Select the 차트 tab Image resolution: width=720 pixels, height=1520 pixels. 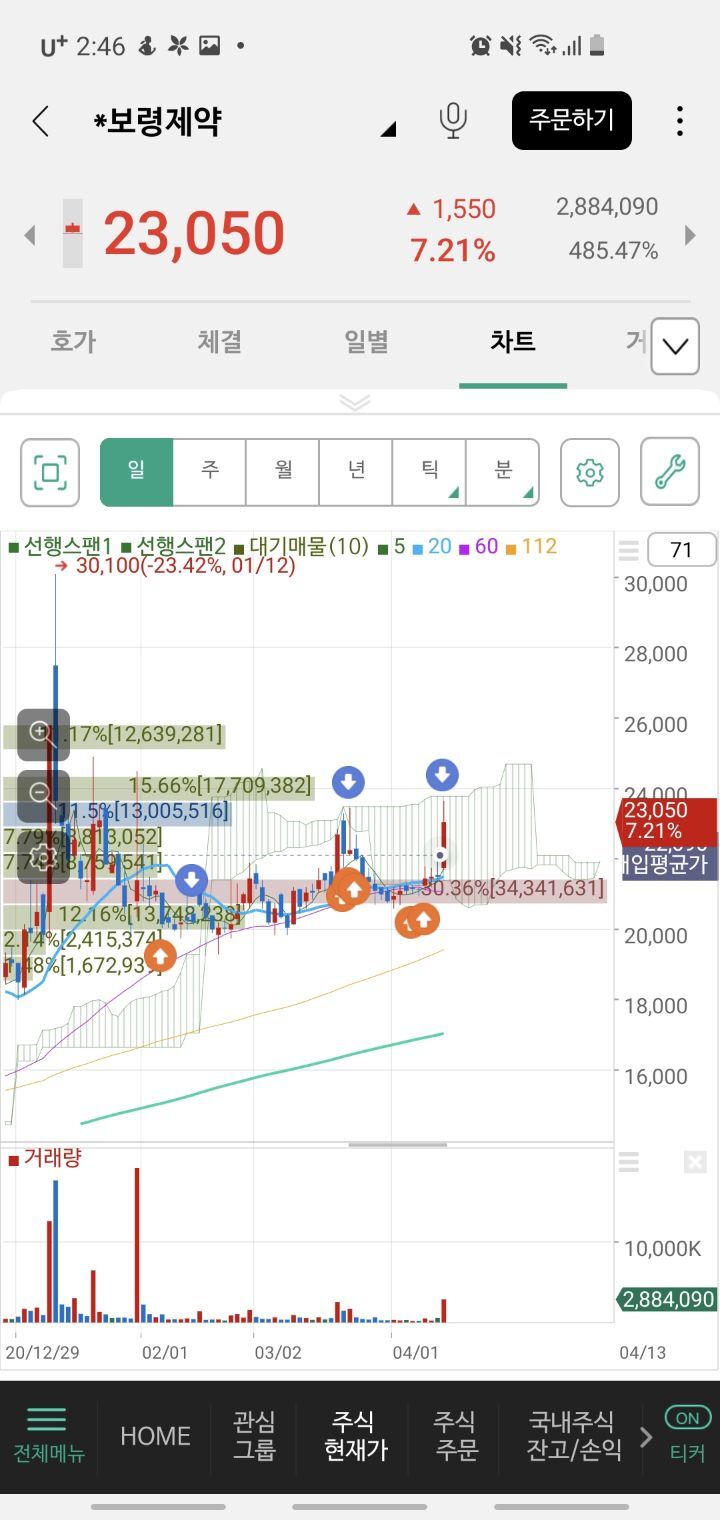coord(513,342)
